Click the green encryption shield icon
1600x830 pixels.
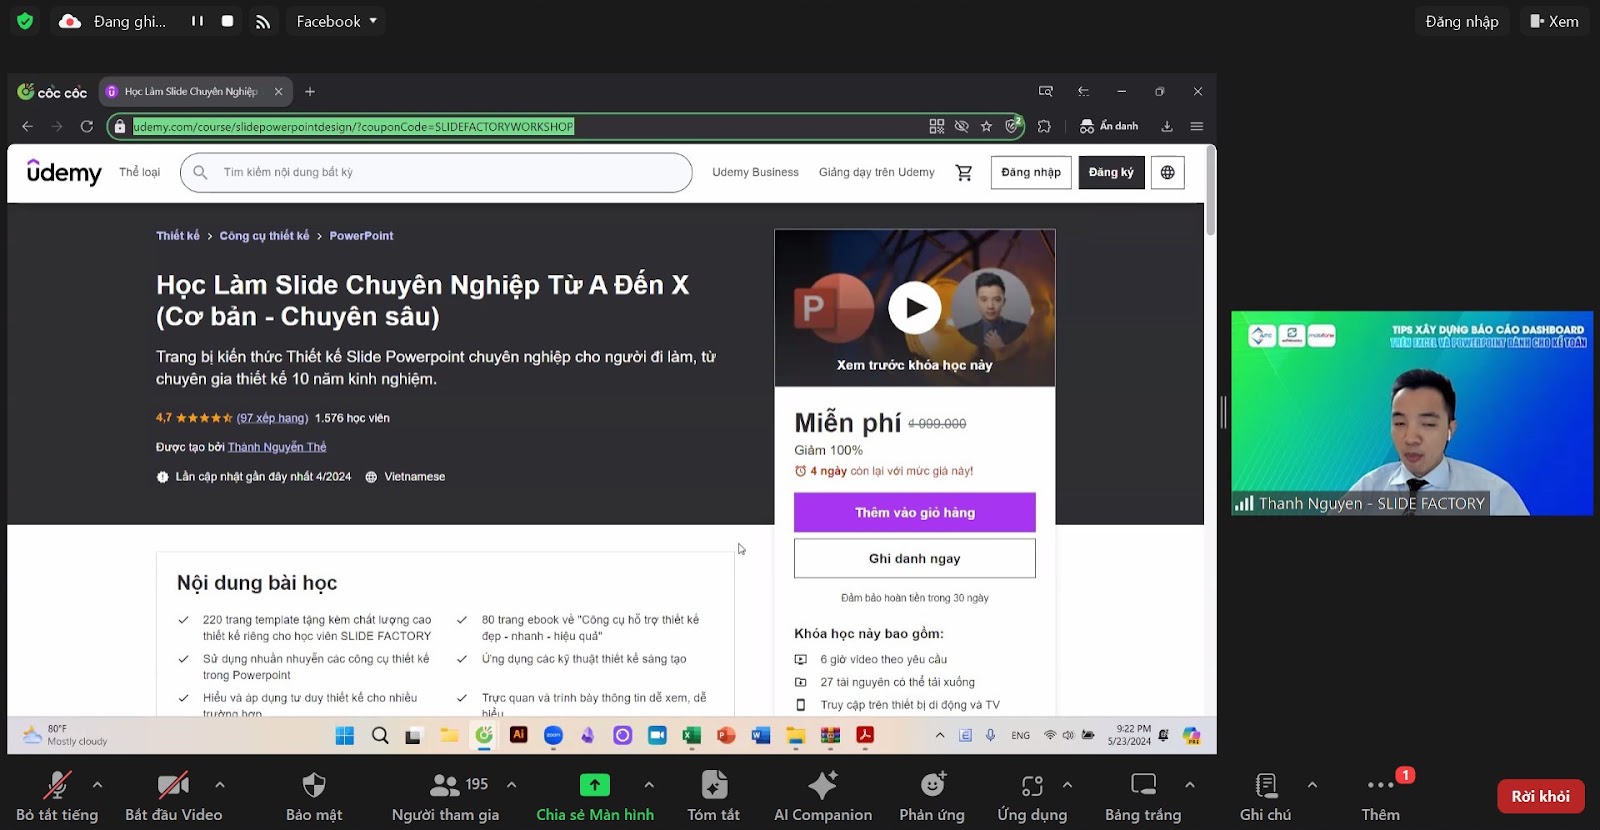click(x=25, y=21)
